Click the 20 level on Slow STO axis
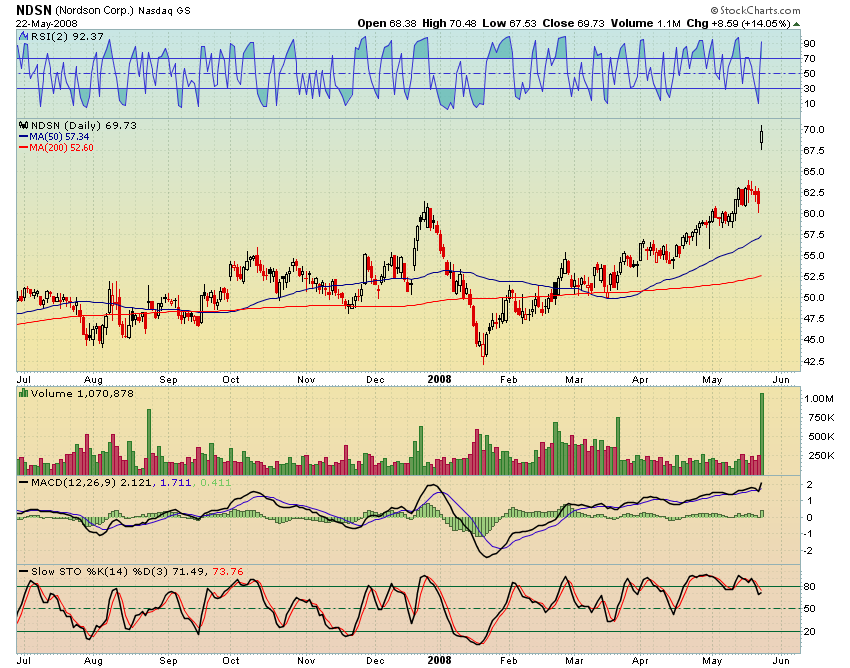 pos(809,632)
